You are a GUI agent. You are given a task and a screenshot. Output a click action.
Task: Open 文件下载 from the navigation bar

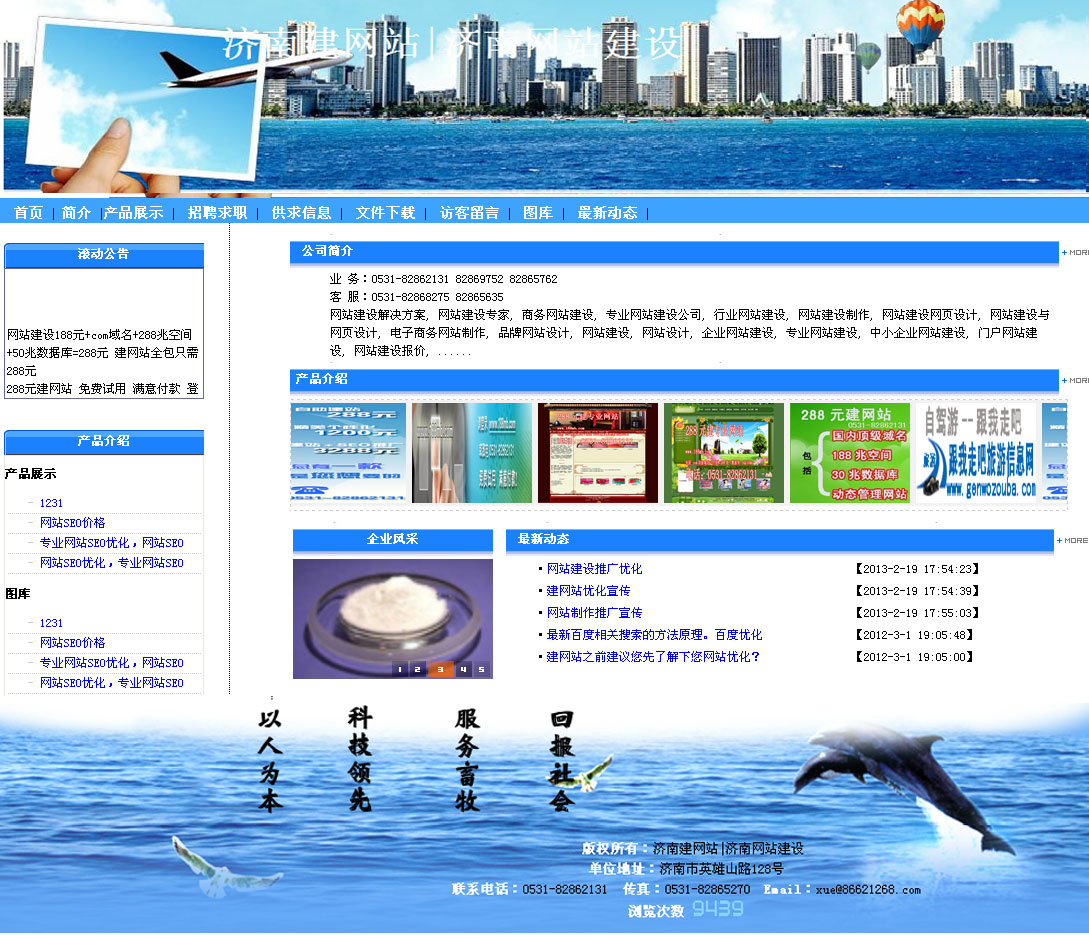pyautogui.click(x=385, y=213)
